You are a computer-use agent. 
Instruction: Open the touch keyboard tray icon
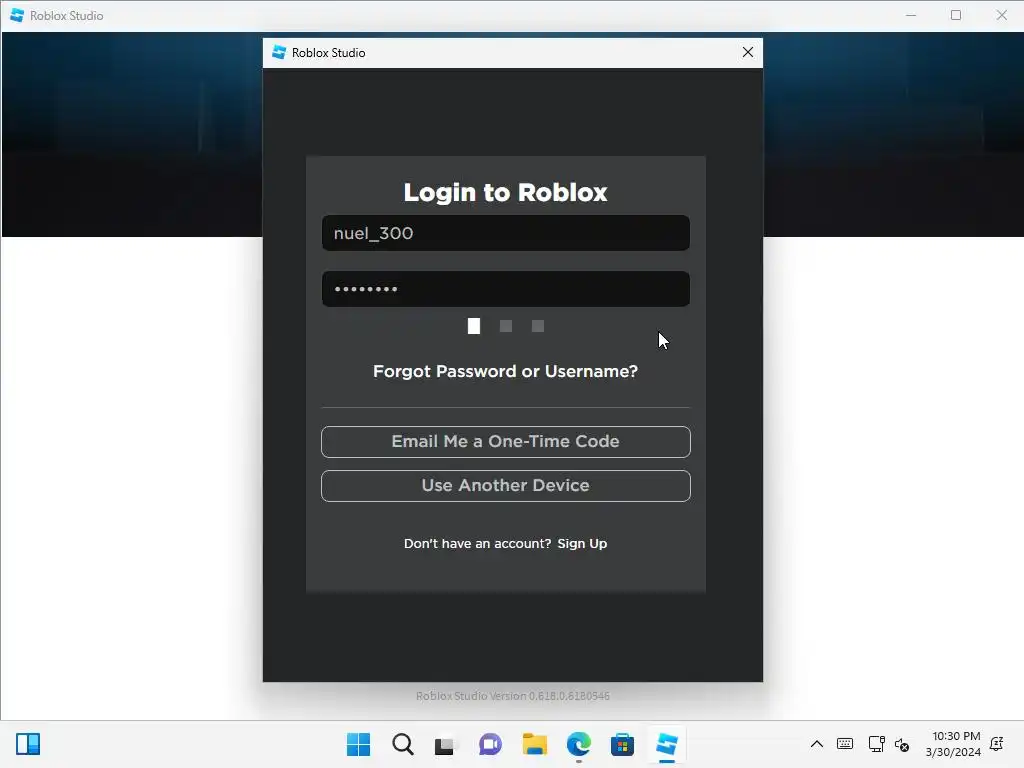(844, 744)
